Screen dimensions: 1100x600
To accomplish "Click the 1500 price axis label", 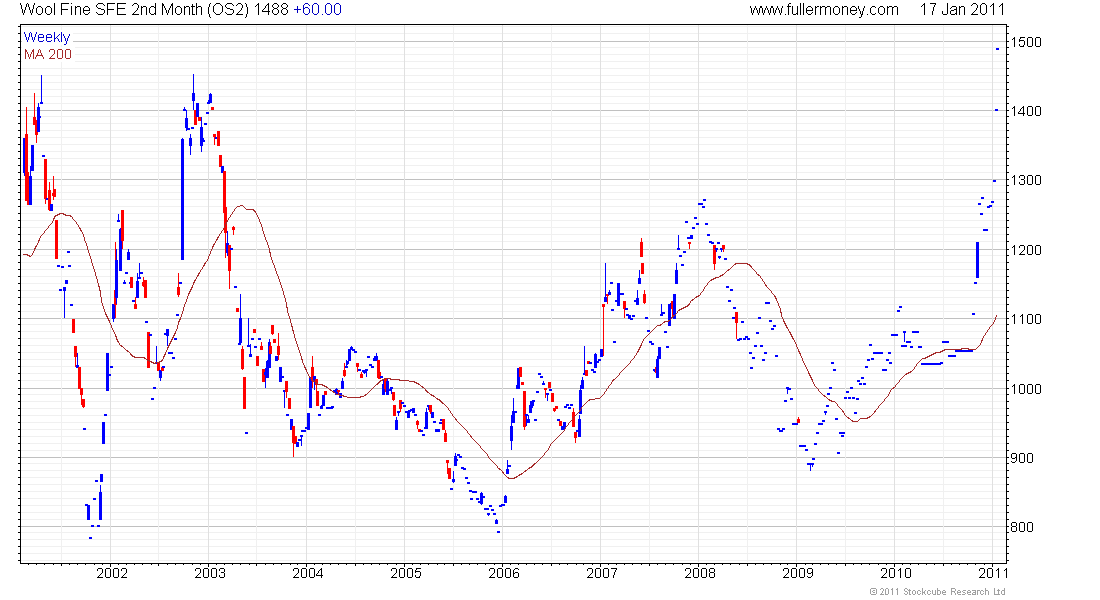I will tap(1026, 42).
